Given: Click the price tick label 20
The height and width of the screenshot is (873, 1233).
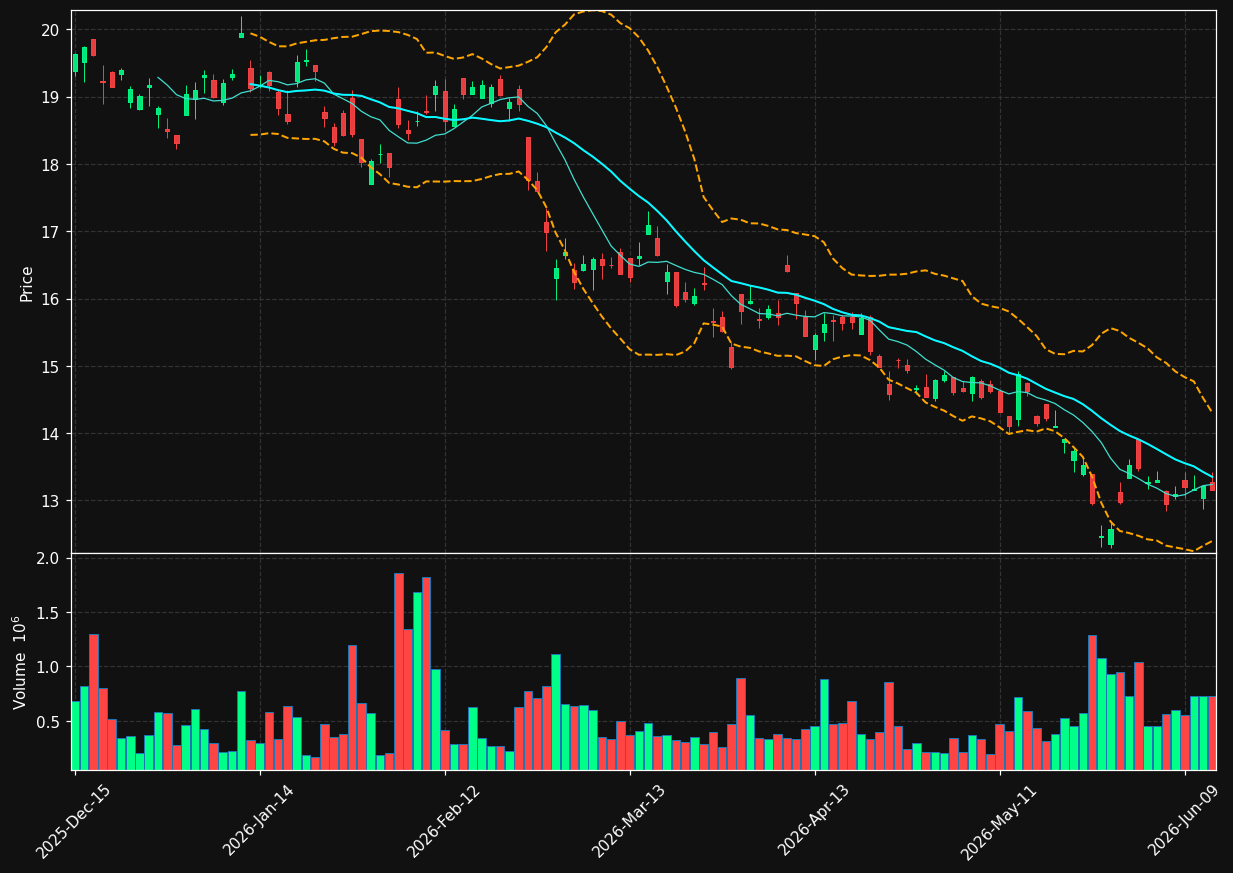Looking at the screenshot, I should (51, 30).
